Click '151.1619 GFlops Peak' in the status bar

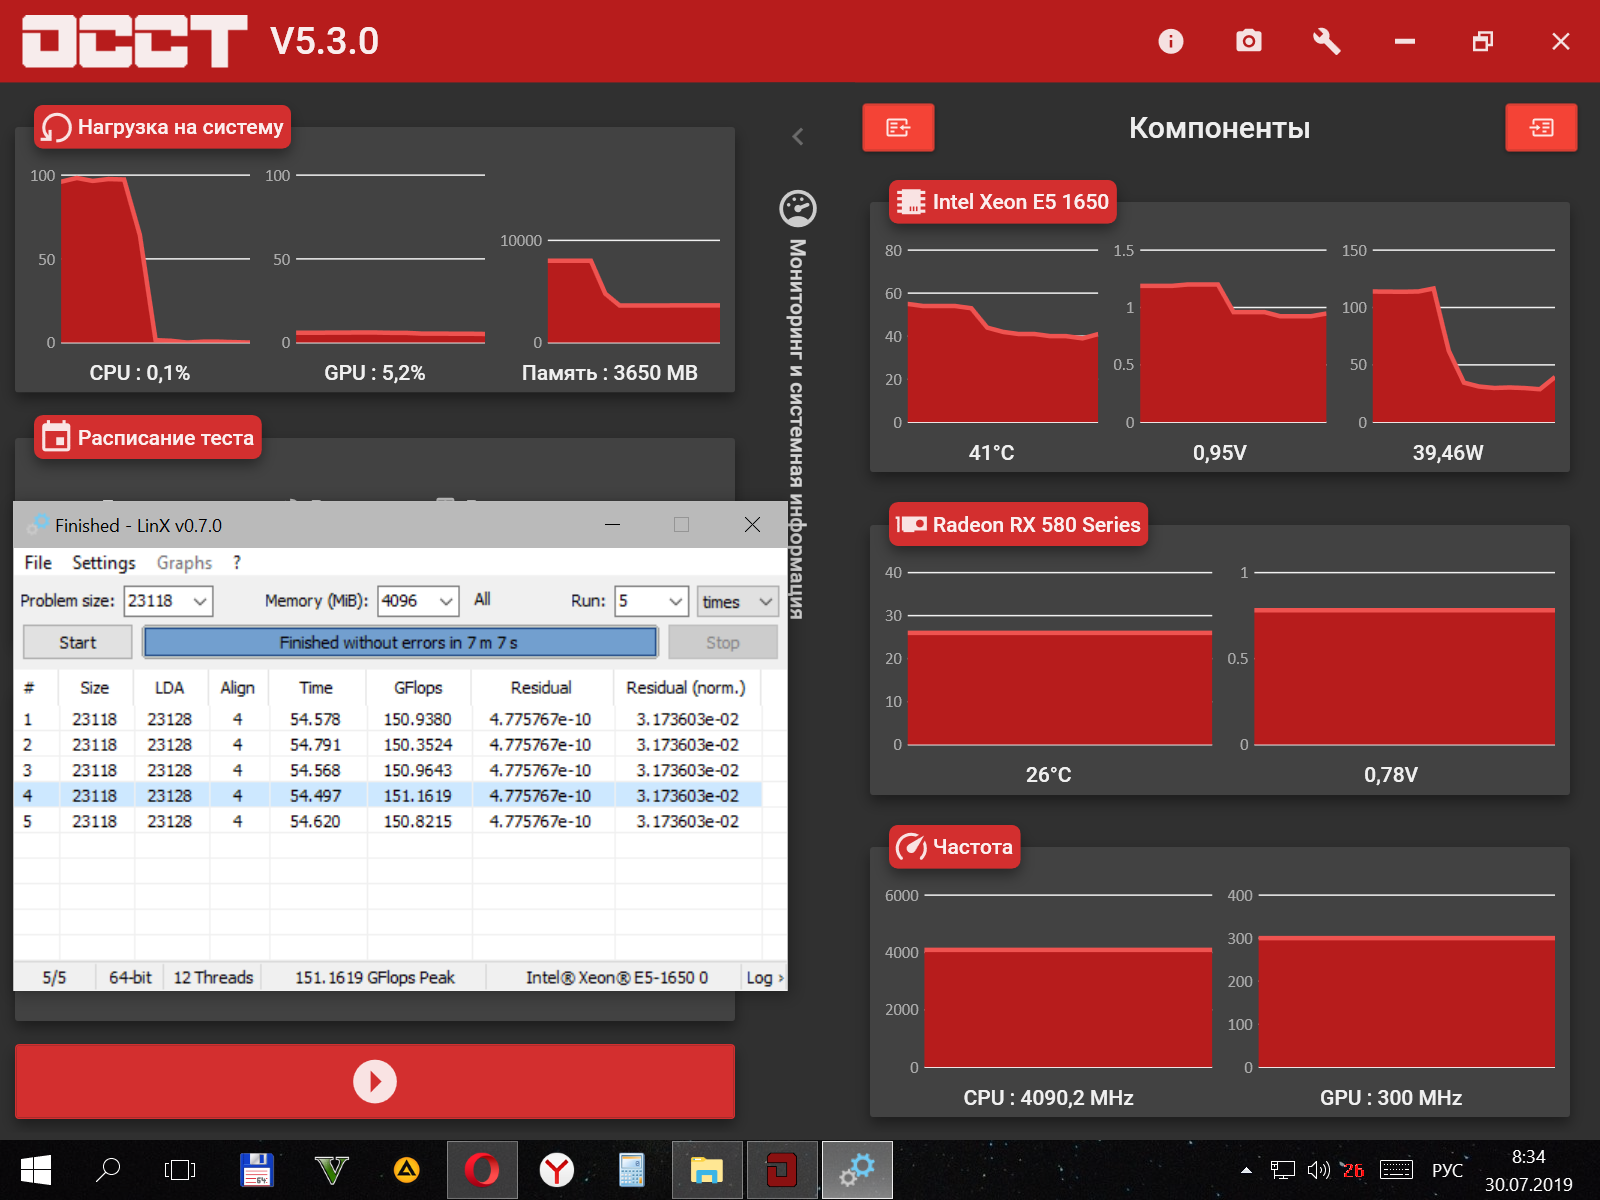[x=375, y=977]
